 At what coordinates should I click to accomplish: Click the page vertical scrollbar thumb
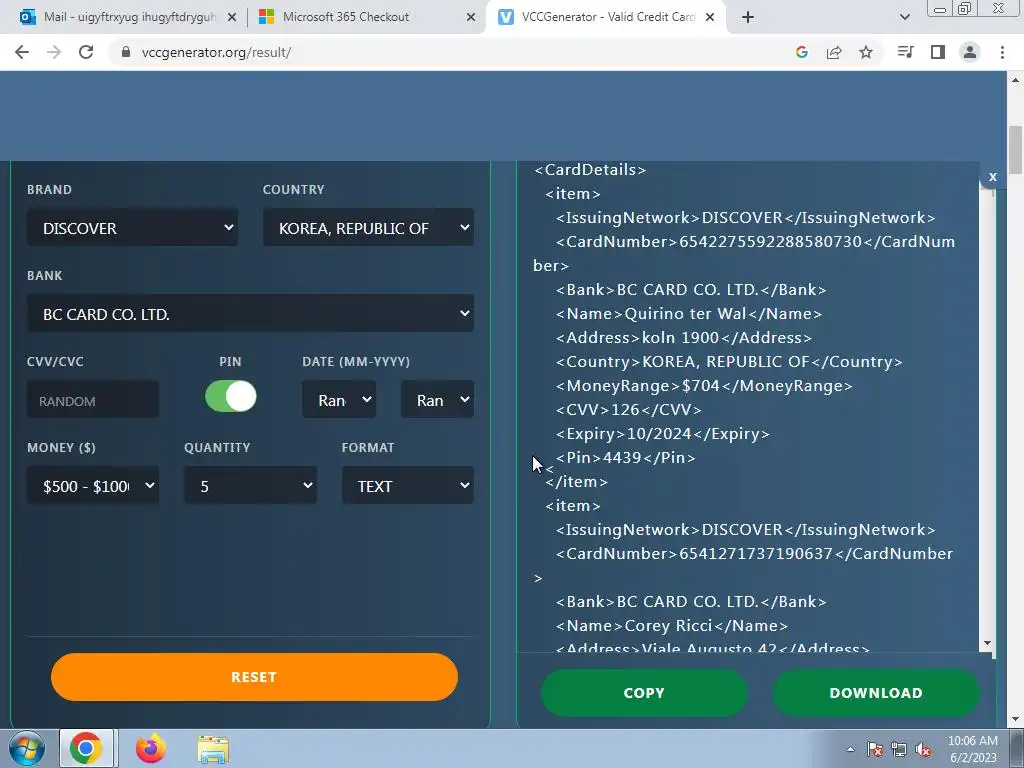(x=1016, y=150)
